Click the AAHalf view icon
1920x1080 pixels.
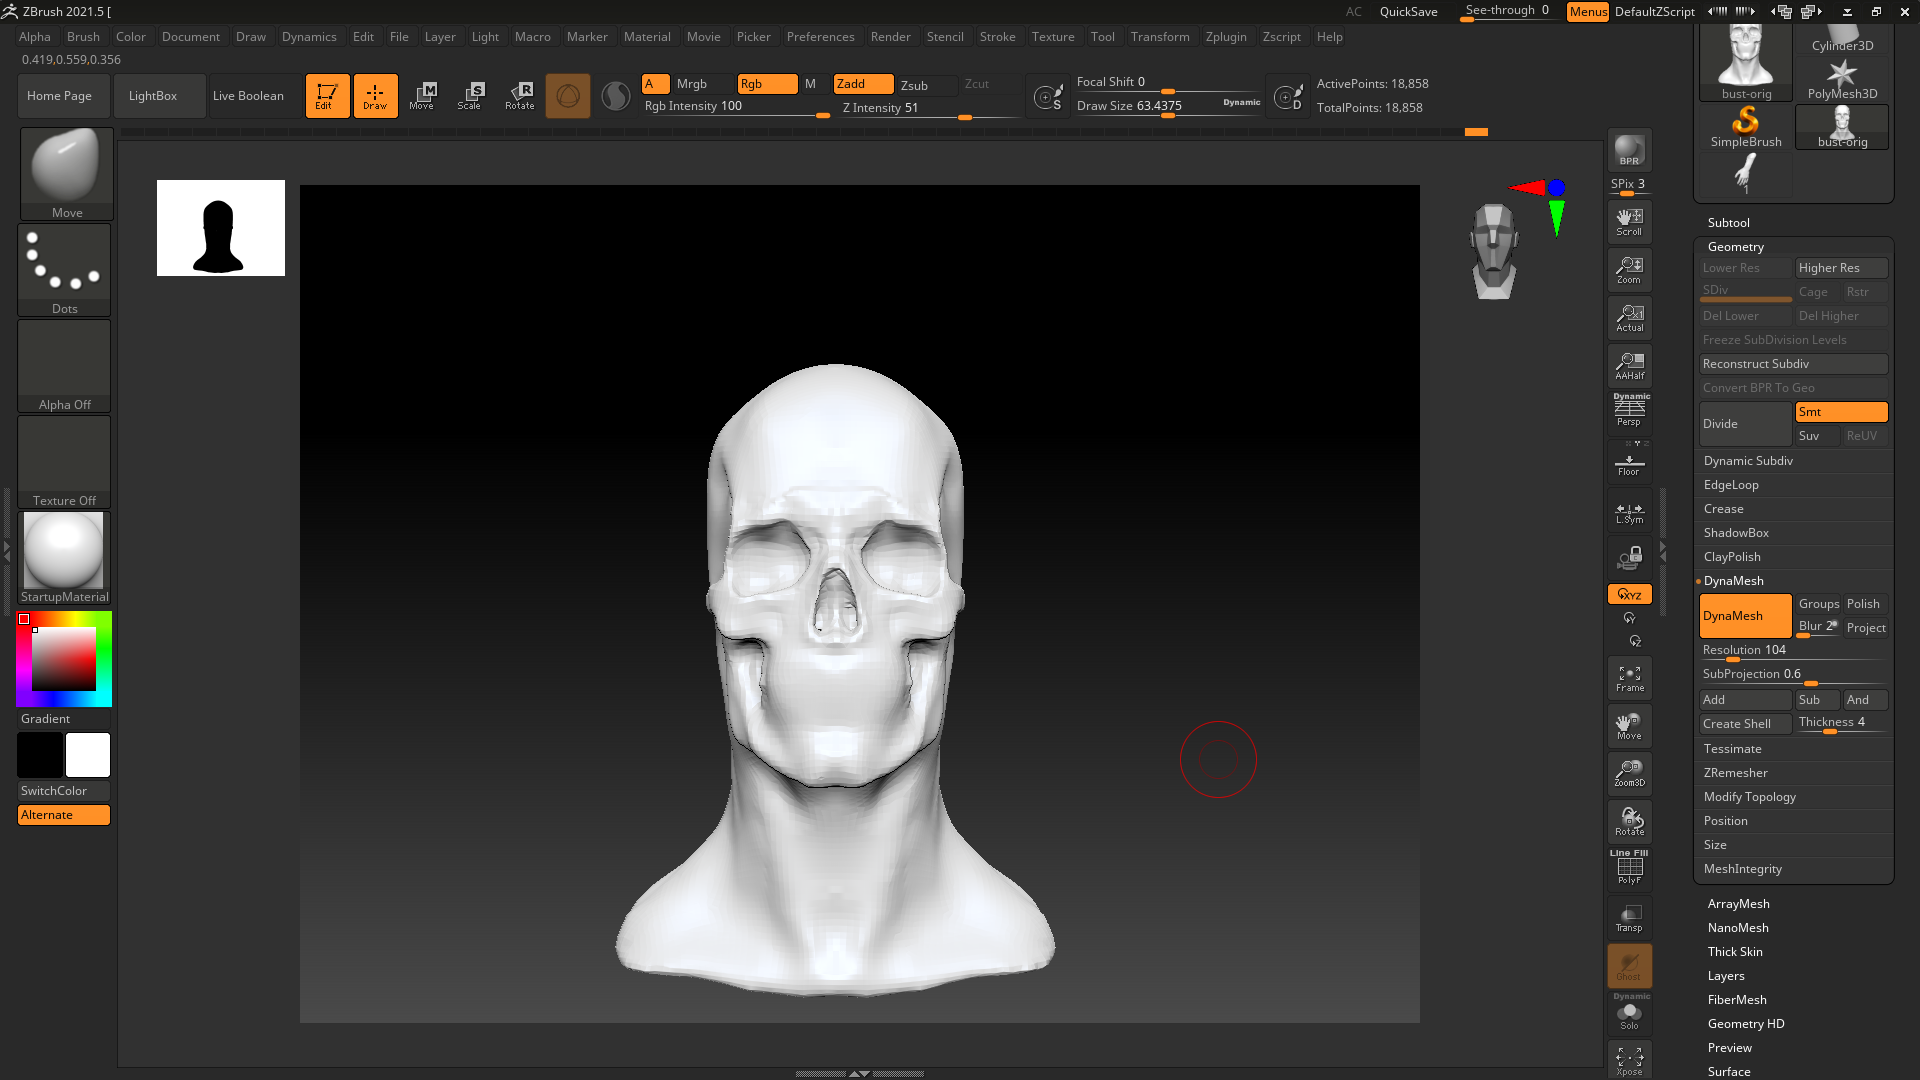pos(1629,366)
